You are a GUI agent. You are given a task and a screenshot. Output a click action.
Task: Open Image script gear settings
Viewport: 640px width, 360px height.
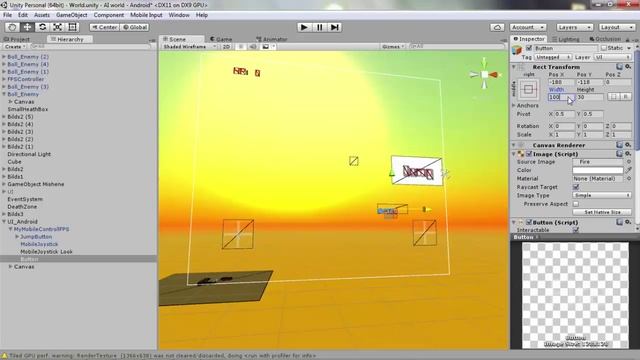[628, 154]
